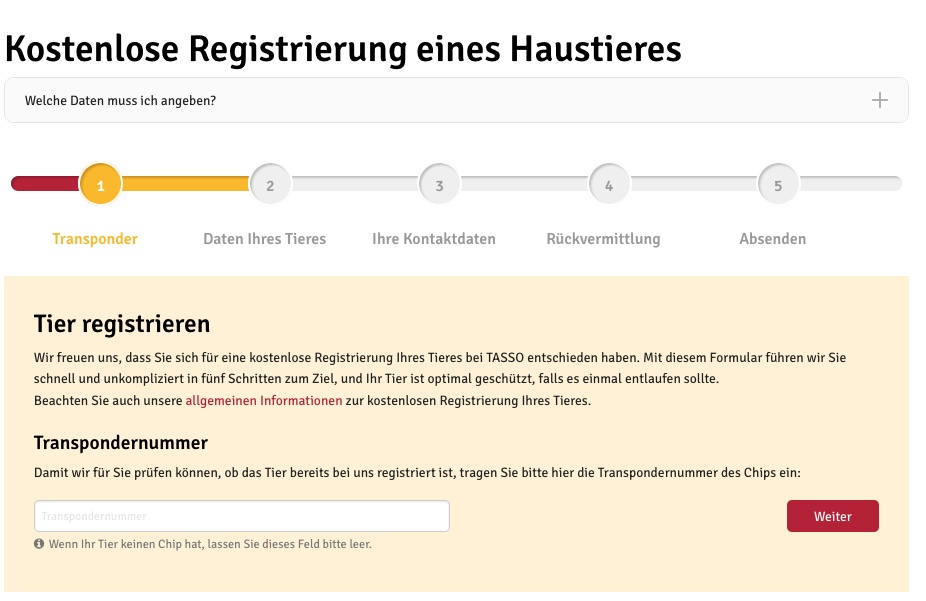Expand 'Welche Daten muss ich angeben?' section

coord(456,100)
